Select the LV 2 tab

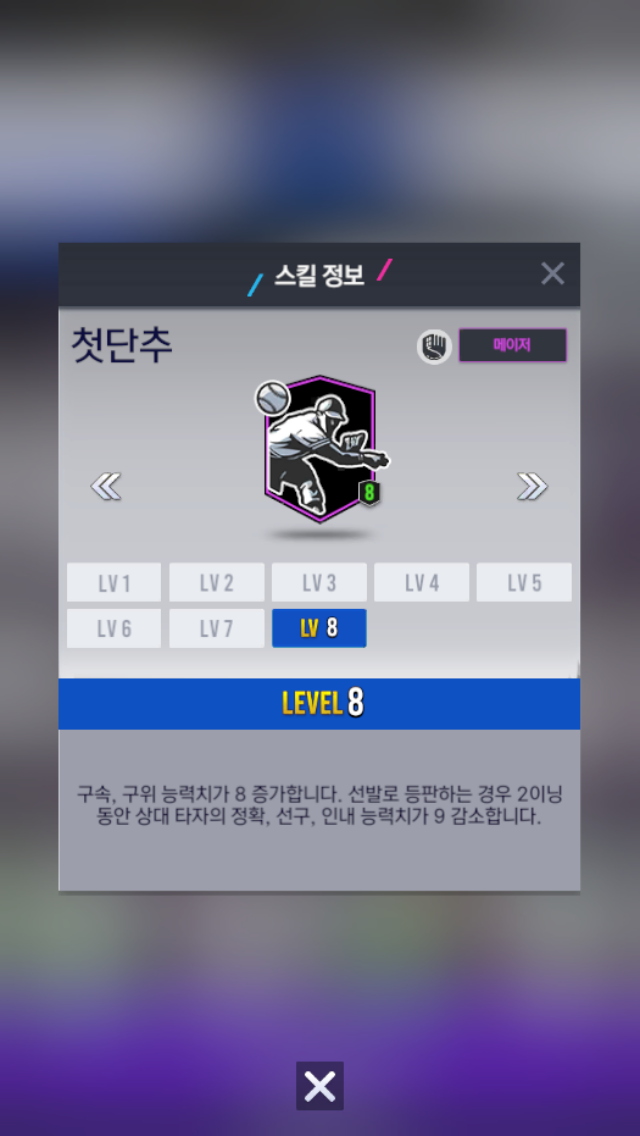click(x=217, y=582)
